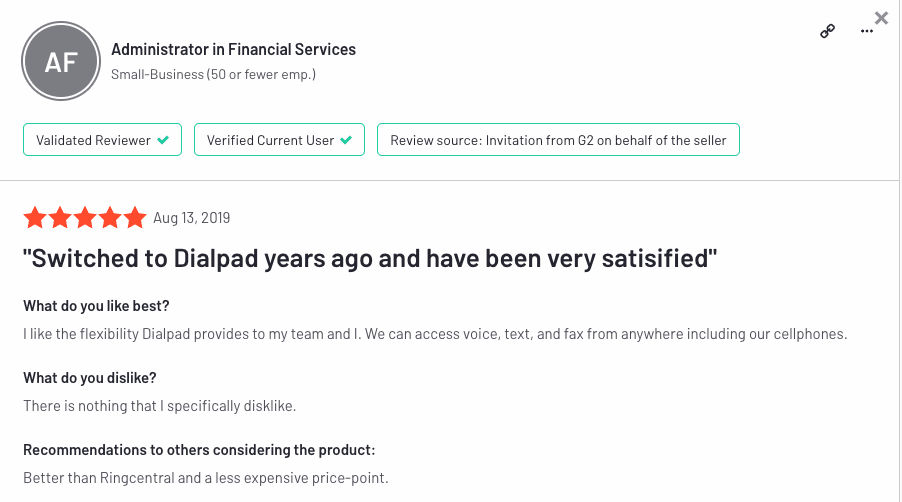Click the green checkmark beside Verified Current User
The width and height of the screenshot is (902, 502).
(346, 140)
